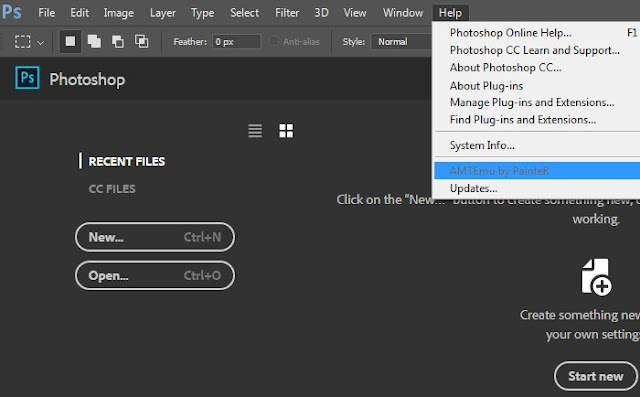Open the View menu

[355, 13]
